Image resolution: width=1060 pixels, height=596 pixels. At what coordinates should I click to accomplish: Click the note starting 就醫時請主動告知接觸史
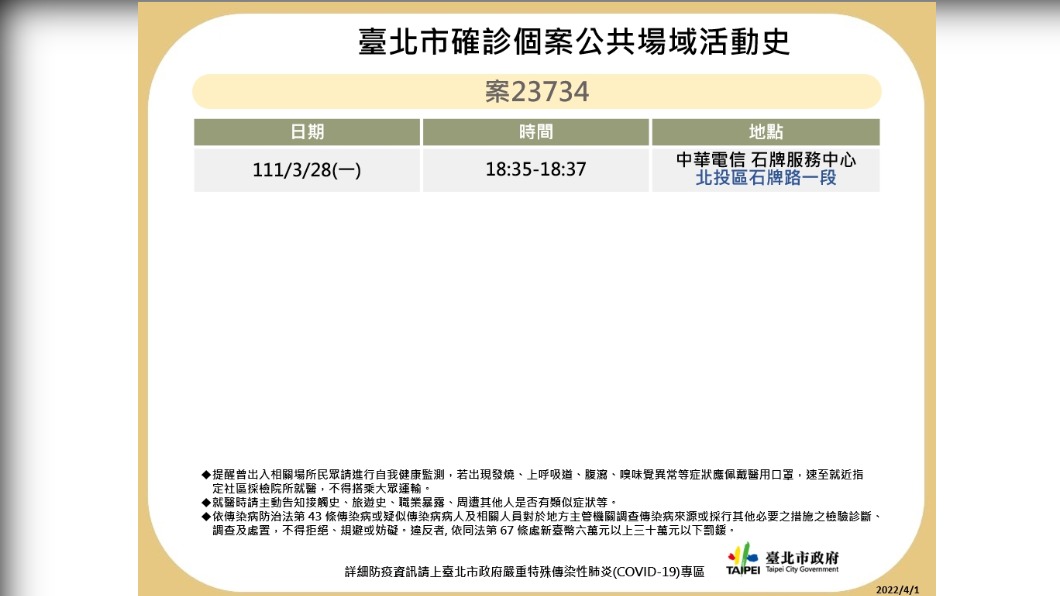tap(410, 502)
